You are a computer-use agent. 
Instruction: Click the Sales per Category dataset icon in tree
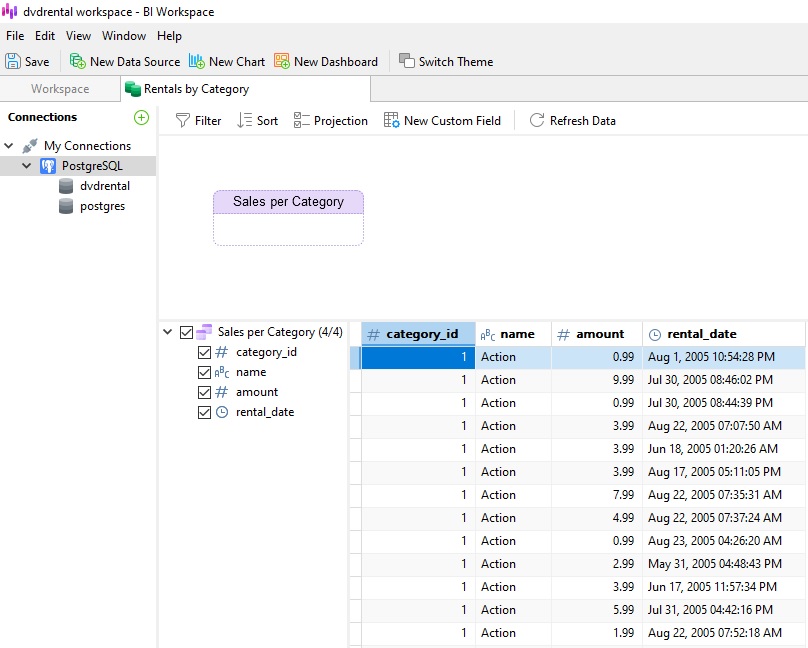pyautogui.click(x=204, y=332)
